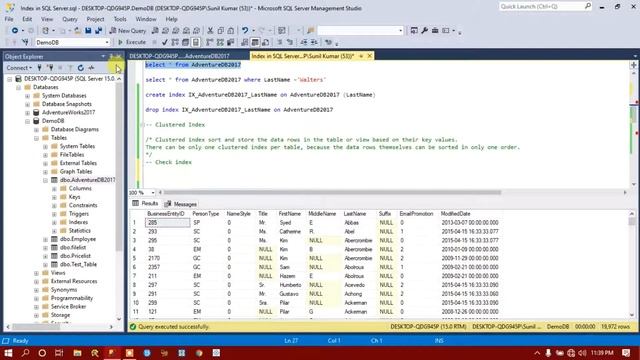Click the Save file icon
The height and width of the screenshot is (360, 640).
(x=88, y=31)
